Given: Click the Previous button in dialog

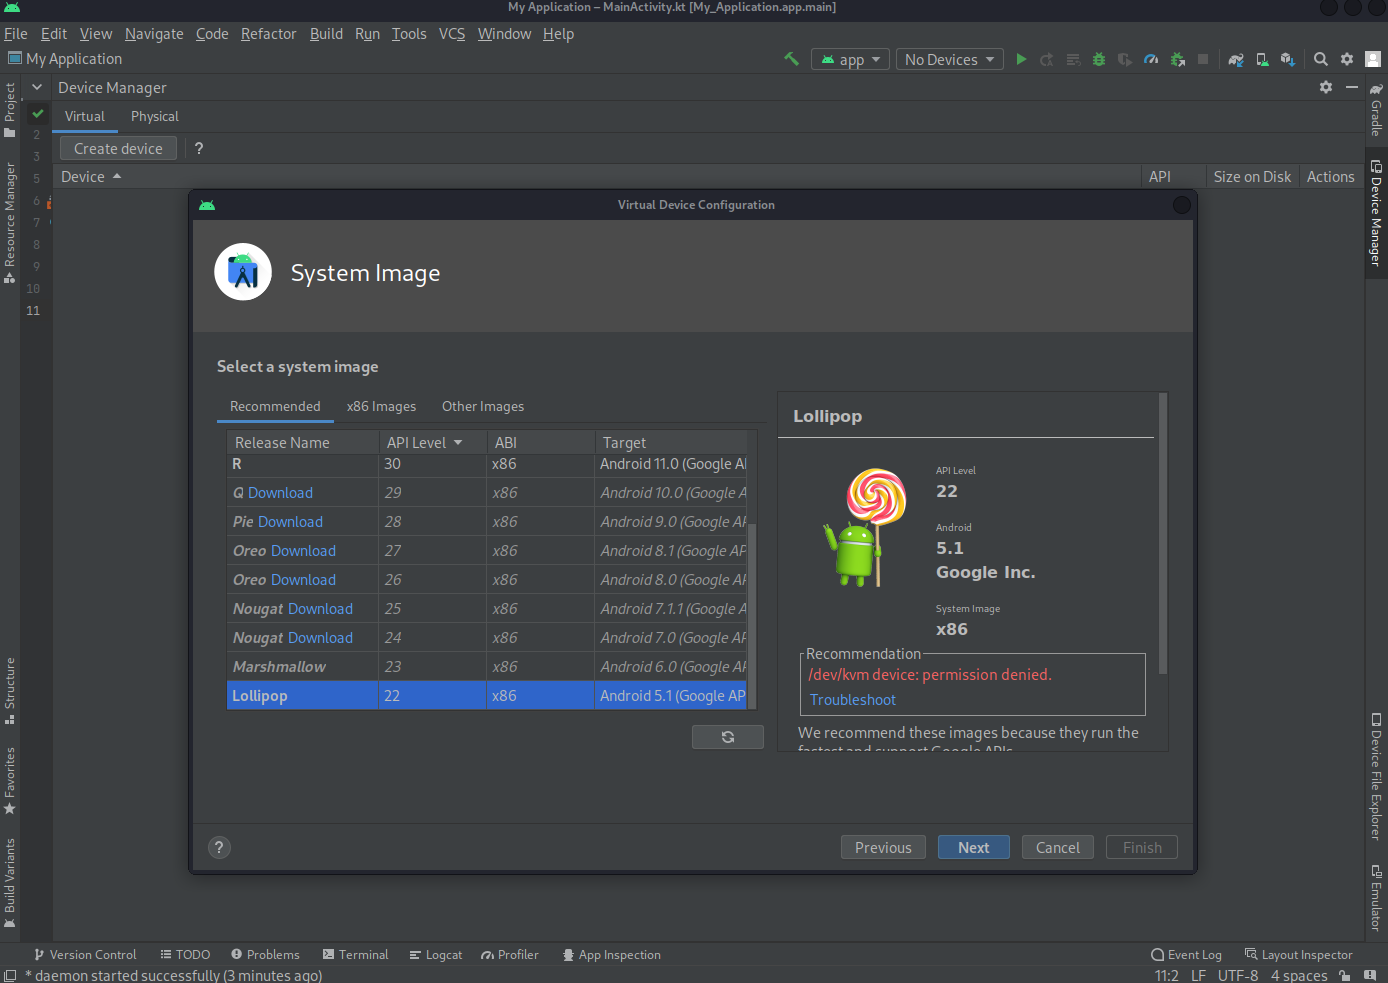Looking at the screenshot, I should pos(883,848).
